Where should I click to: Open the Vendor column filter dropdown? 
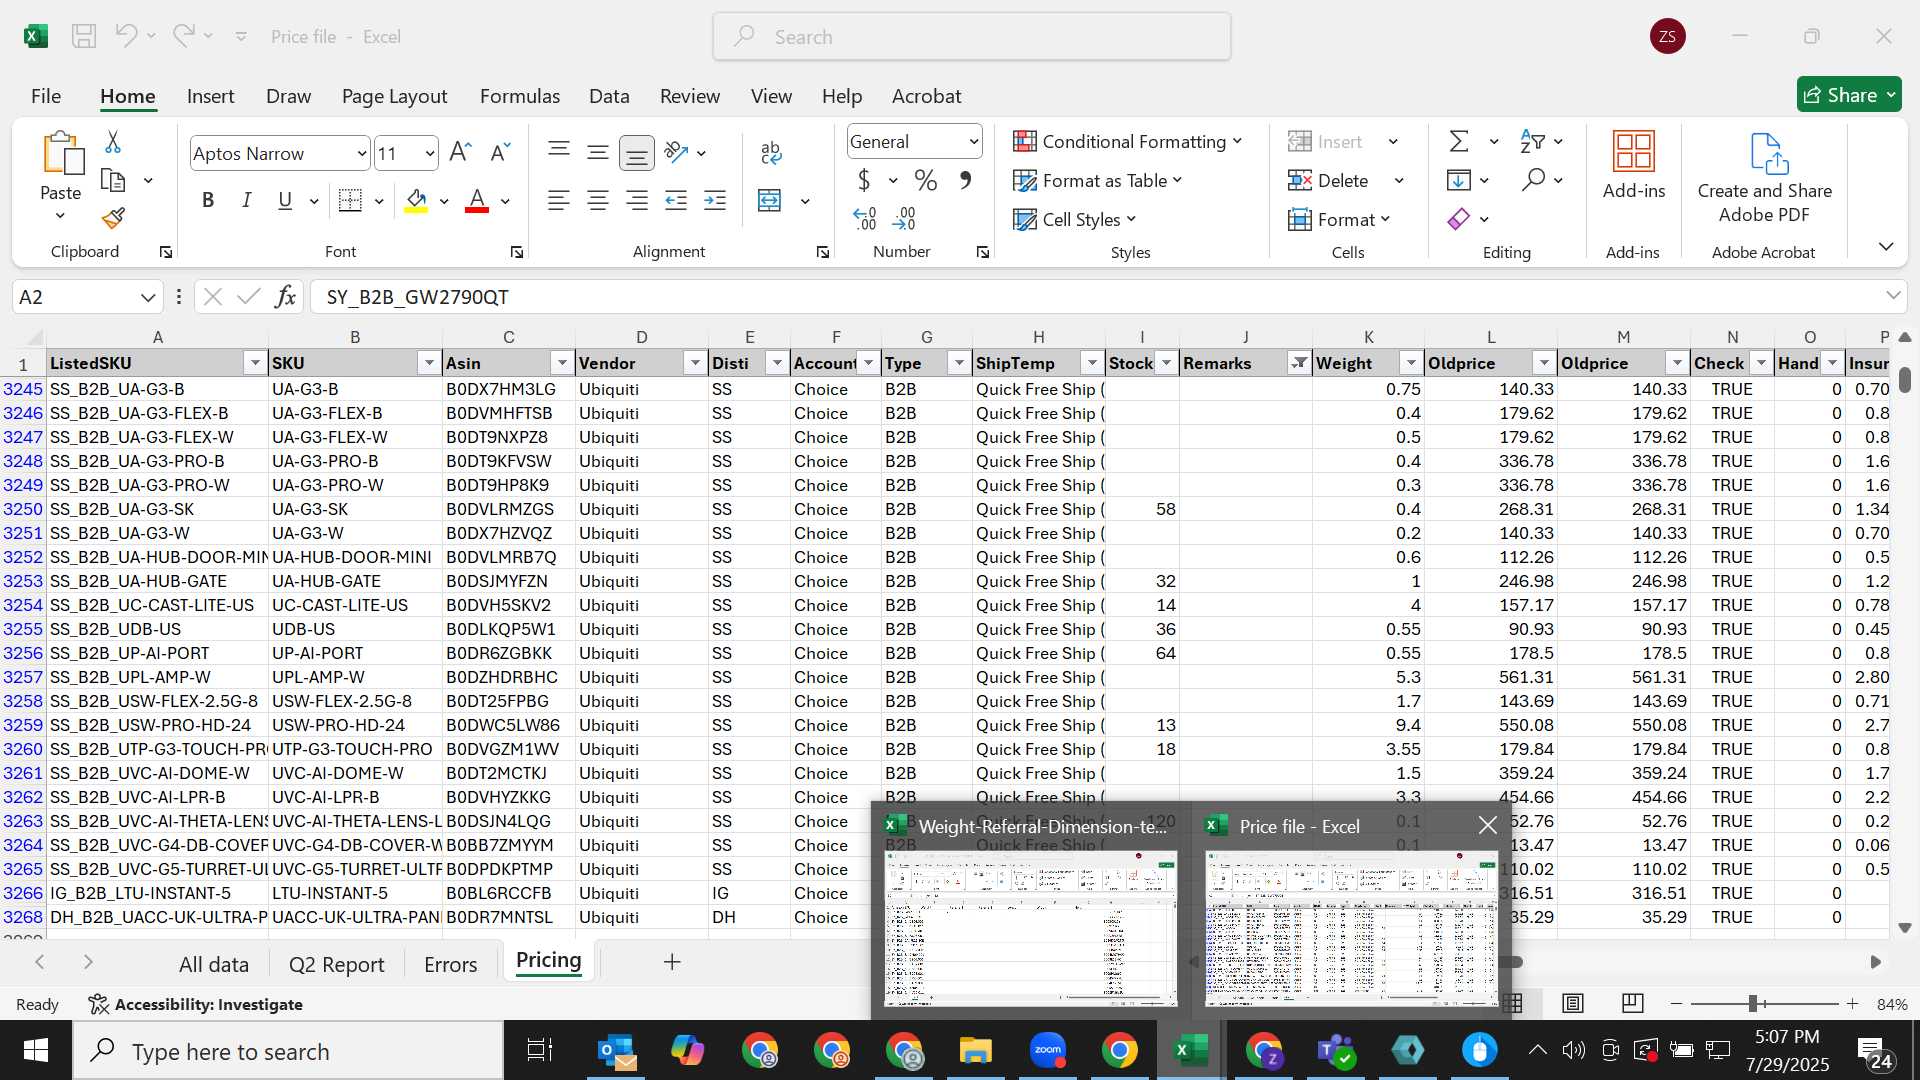pos(695,363)
